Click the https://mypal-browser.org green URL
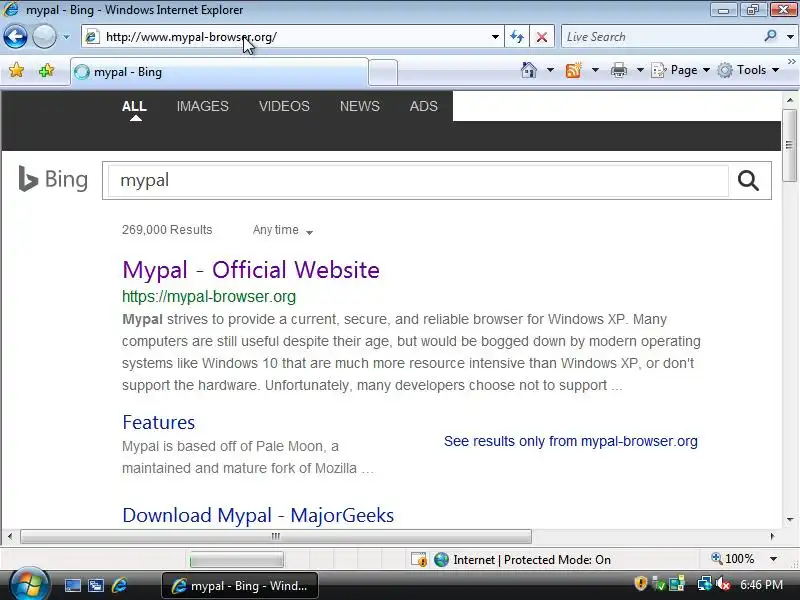The height and width of the screenshot is (600, 800). pos(209,296)
